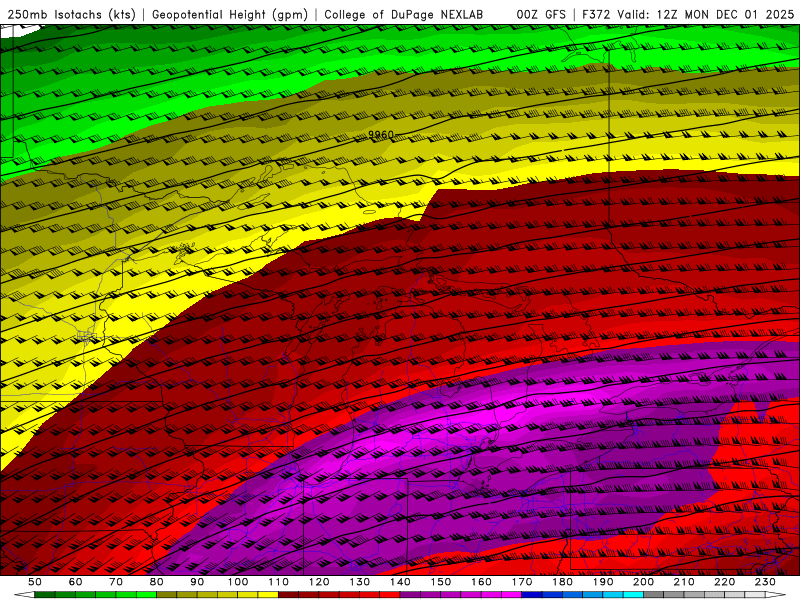Click the right arrow end of colorbar
This screenshot has width=800, height=600.
click(776, 594)
